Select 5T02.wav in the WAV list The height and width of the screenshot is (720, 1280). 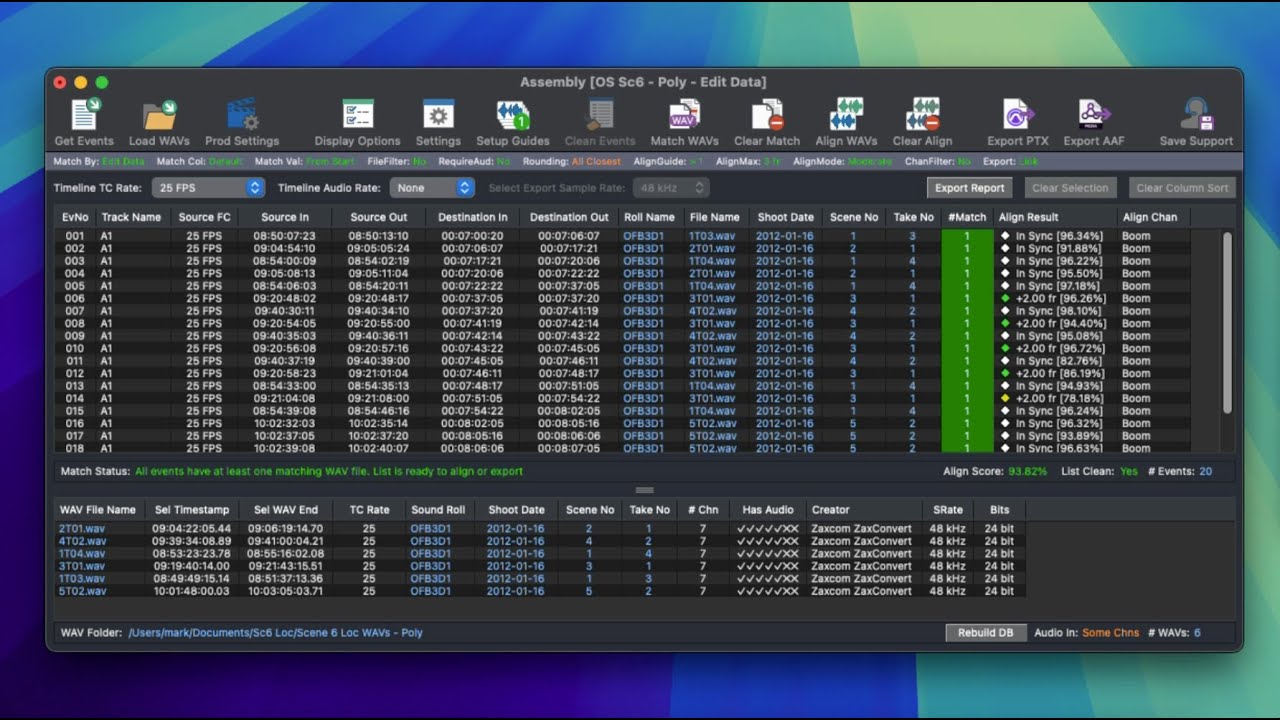coord(82,591)
